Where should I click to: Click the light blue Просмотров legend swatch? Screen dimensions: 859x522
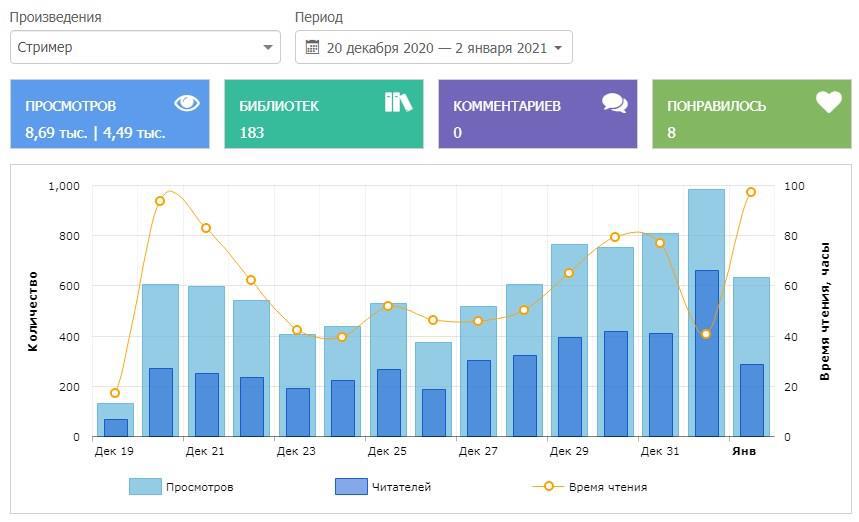(145, 487)
